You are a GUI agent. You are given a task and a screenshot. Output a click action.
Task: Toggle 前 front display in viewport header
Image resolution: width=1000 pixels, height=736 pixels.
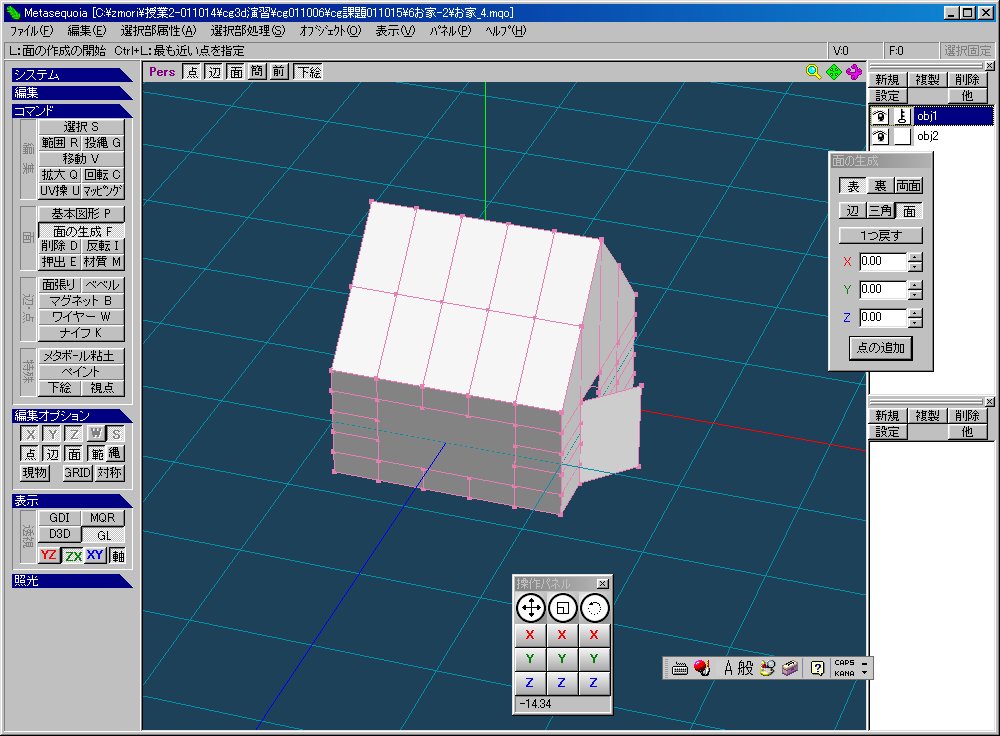pos(279,72)
